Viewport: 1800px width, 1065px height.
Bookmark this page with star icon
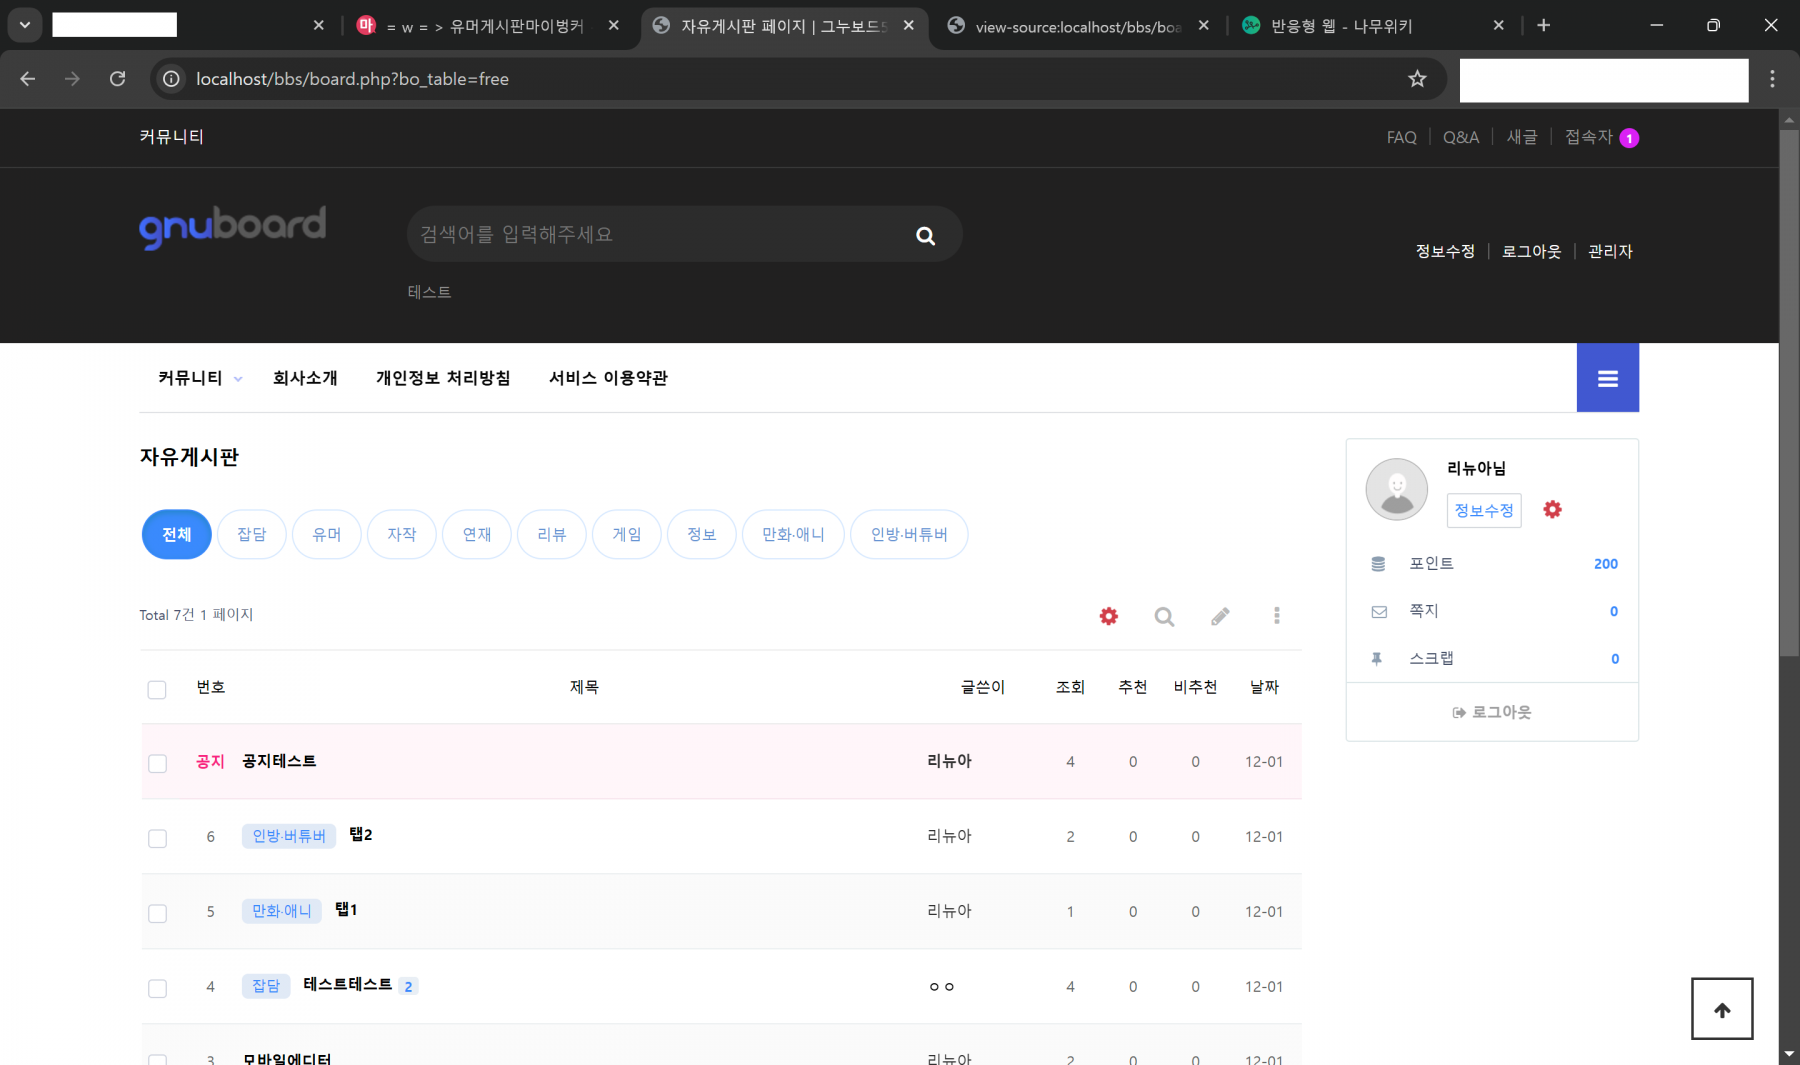tap(1417, 79)
